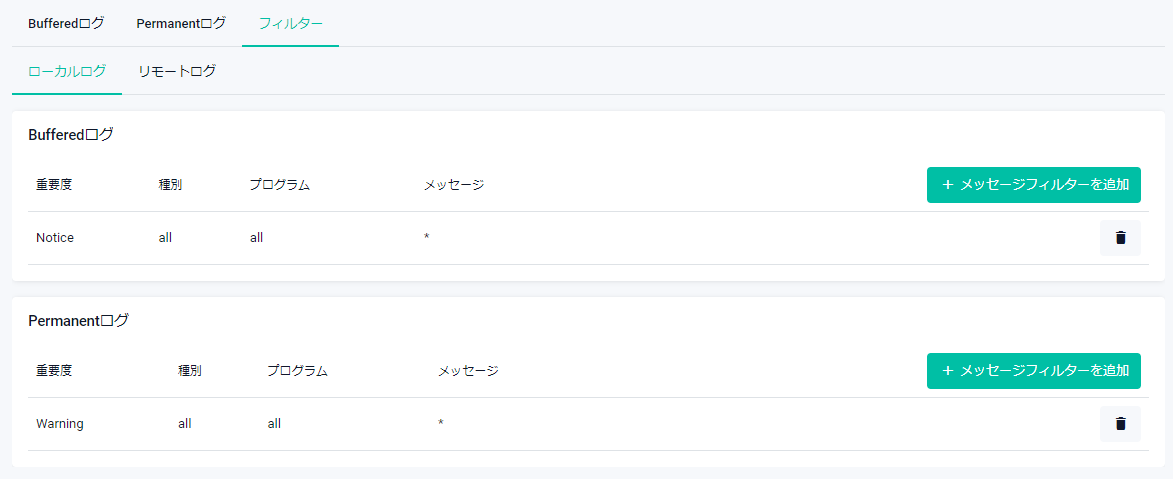Click メッセージ column header in Buffered table
Screen dimensions: 1173x479
[453, 185]
